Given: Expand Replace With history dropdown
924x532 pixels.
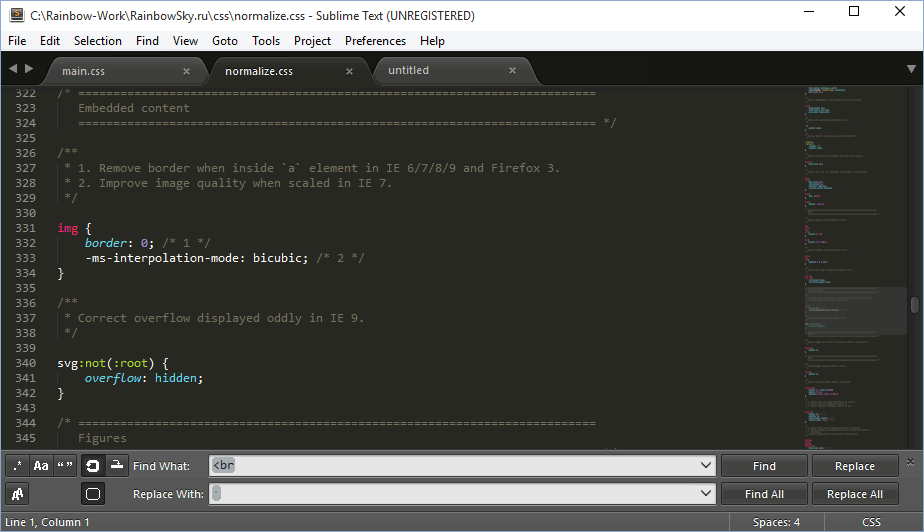Looking at the screenshot, I should 705,493.
